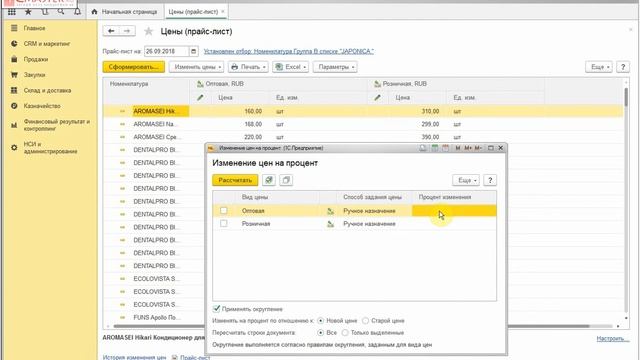Screen dimensions: 640x360
Task: Open save icon in dialog title bar
Action: 423,148
